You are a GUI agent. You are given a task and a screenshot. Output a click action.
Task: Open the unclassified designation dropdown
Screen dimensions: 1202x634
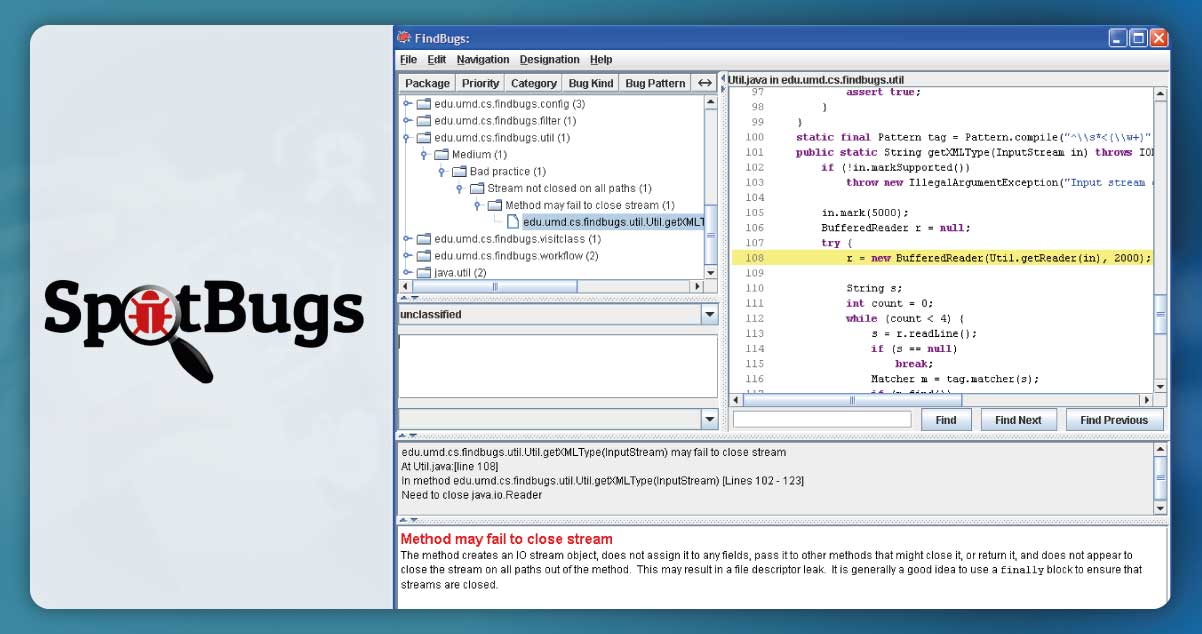tap(709, 314)
